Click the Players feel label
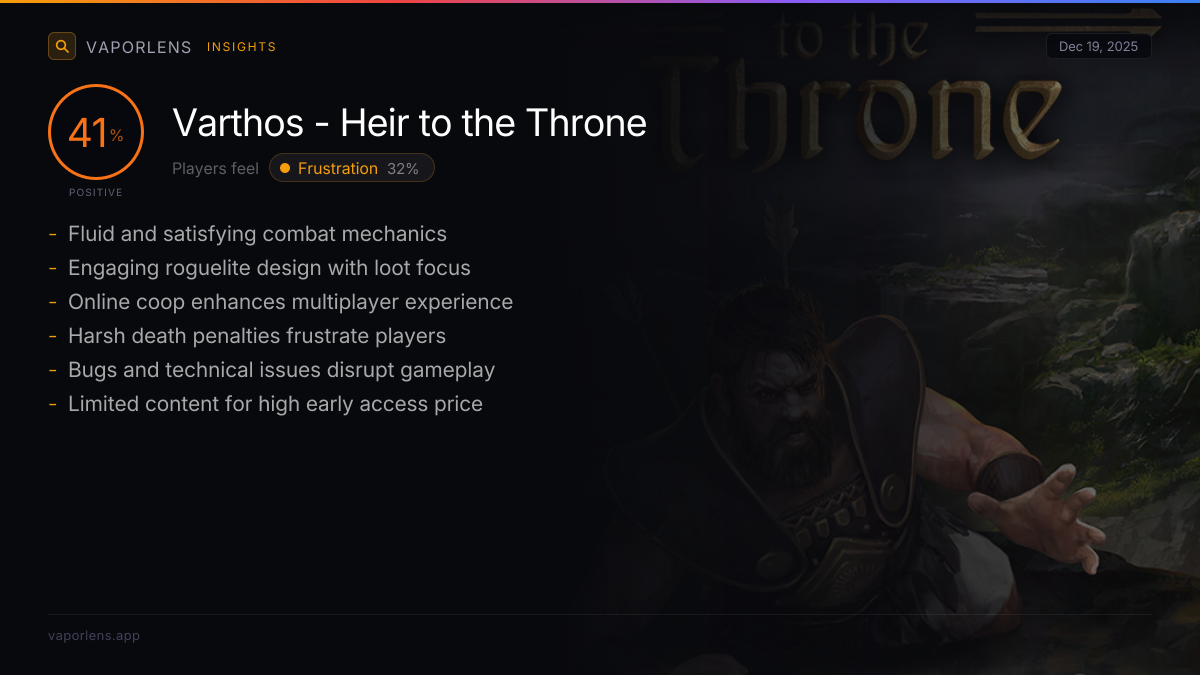 [215, 168]
